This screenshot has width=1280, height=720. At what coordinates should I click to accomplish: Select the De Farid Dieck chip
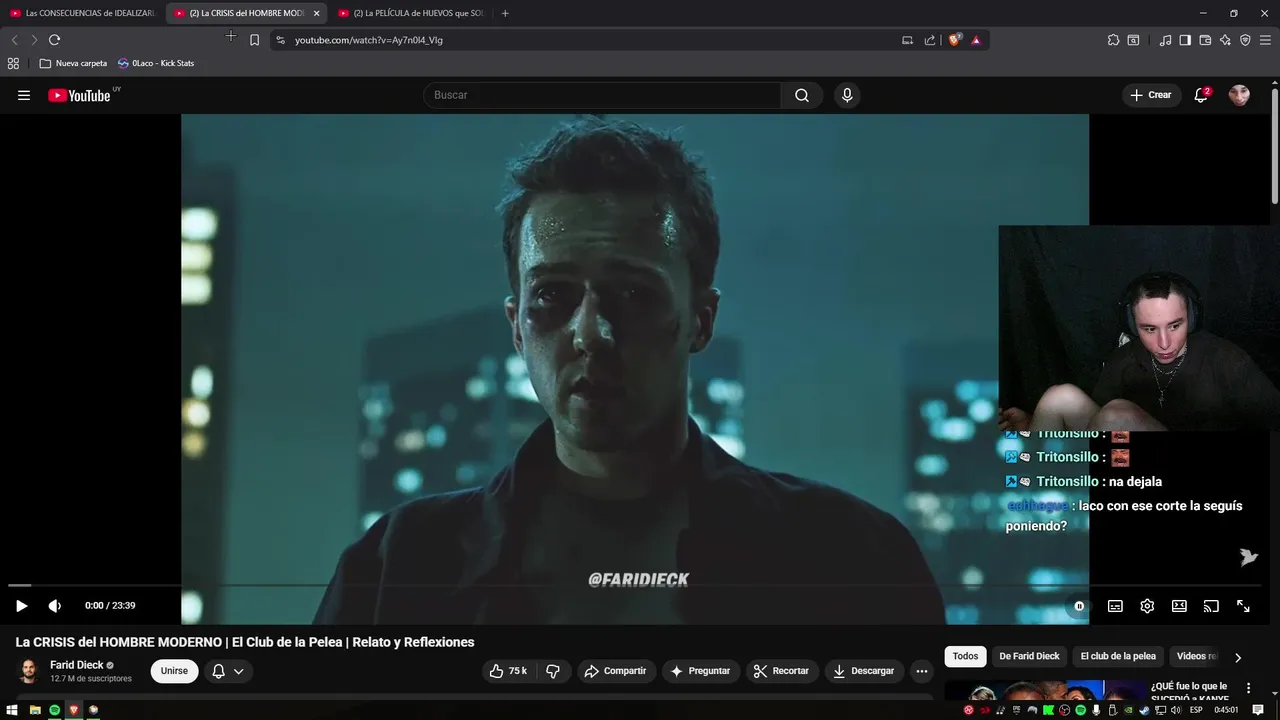coord(1029,656)
